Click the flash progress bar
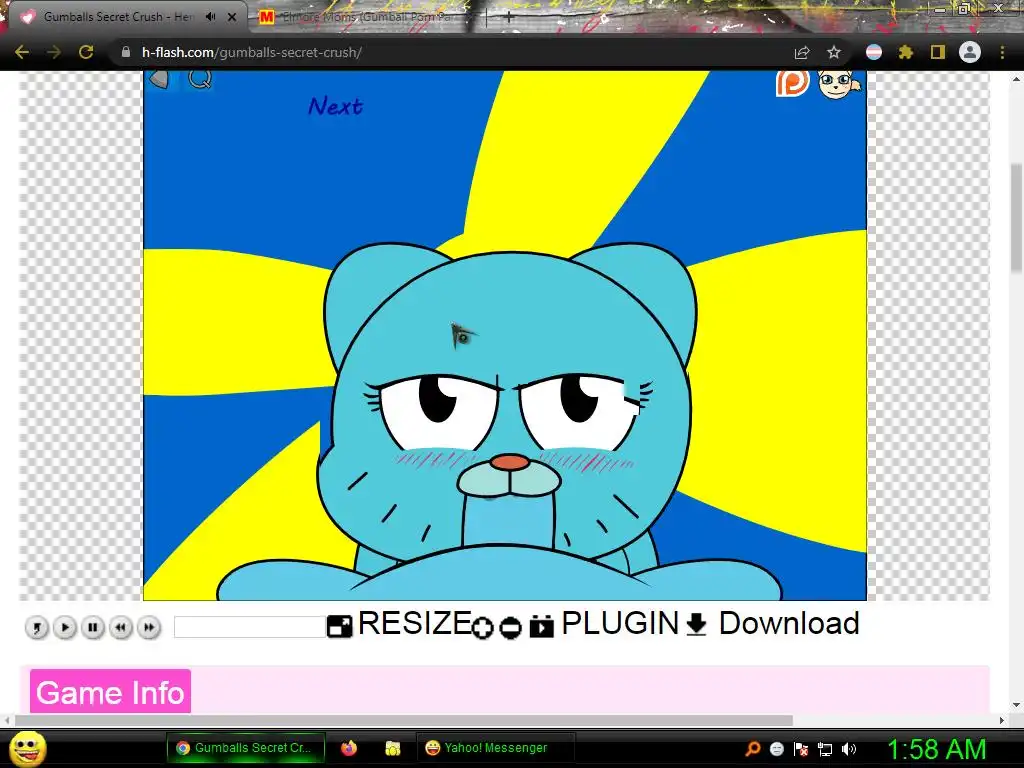1024x768 pixels. [x=250, y=627]
